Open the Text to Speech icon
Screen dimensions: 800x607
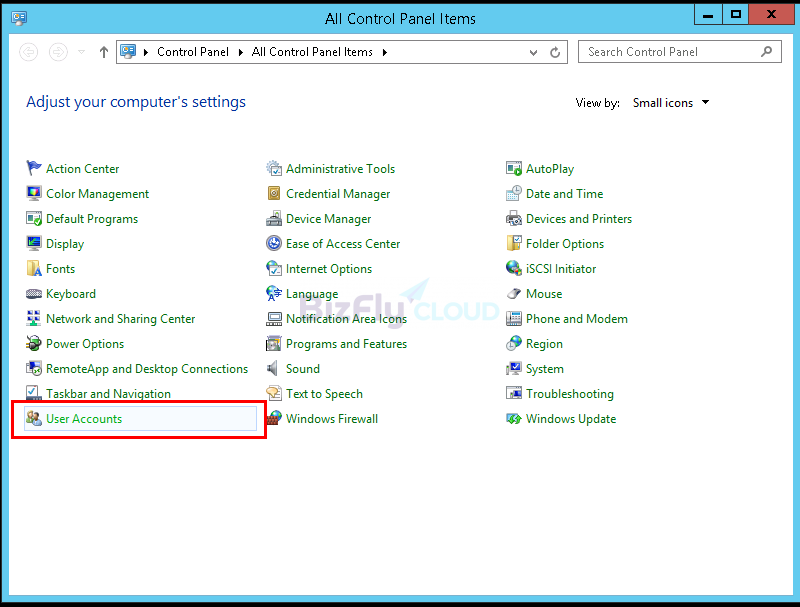(x=274, y=393)
